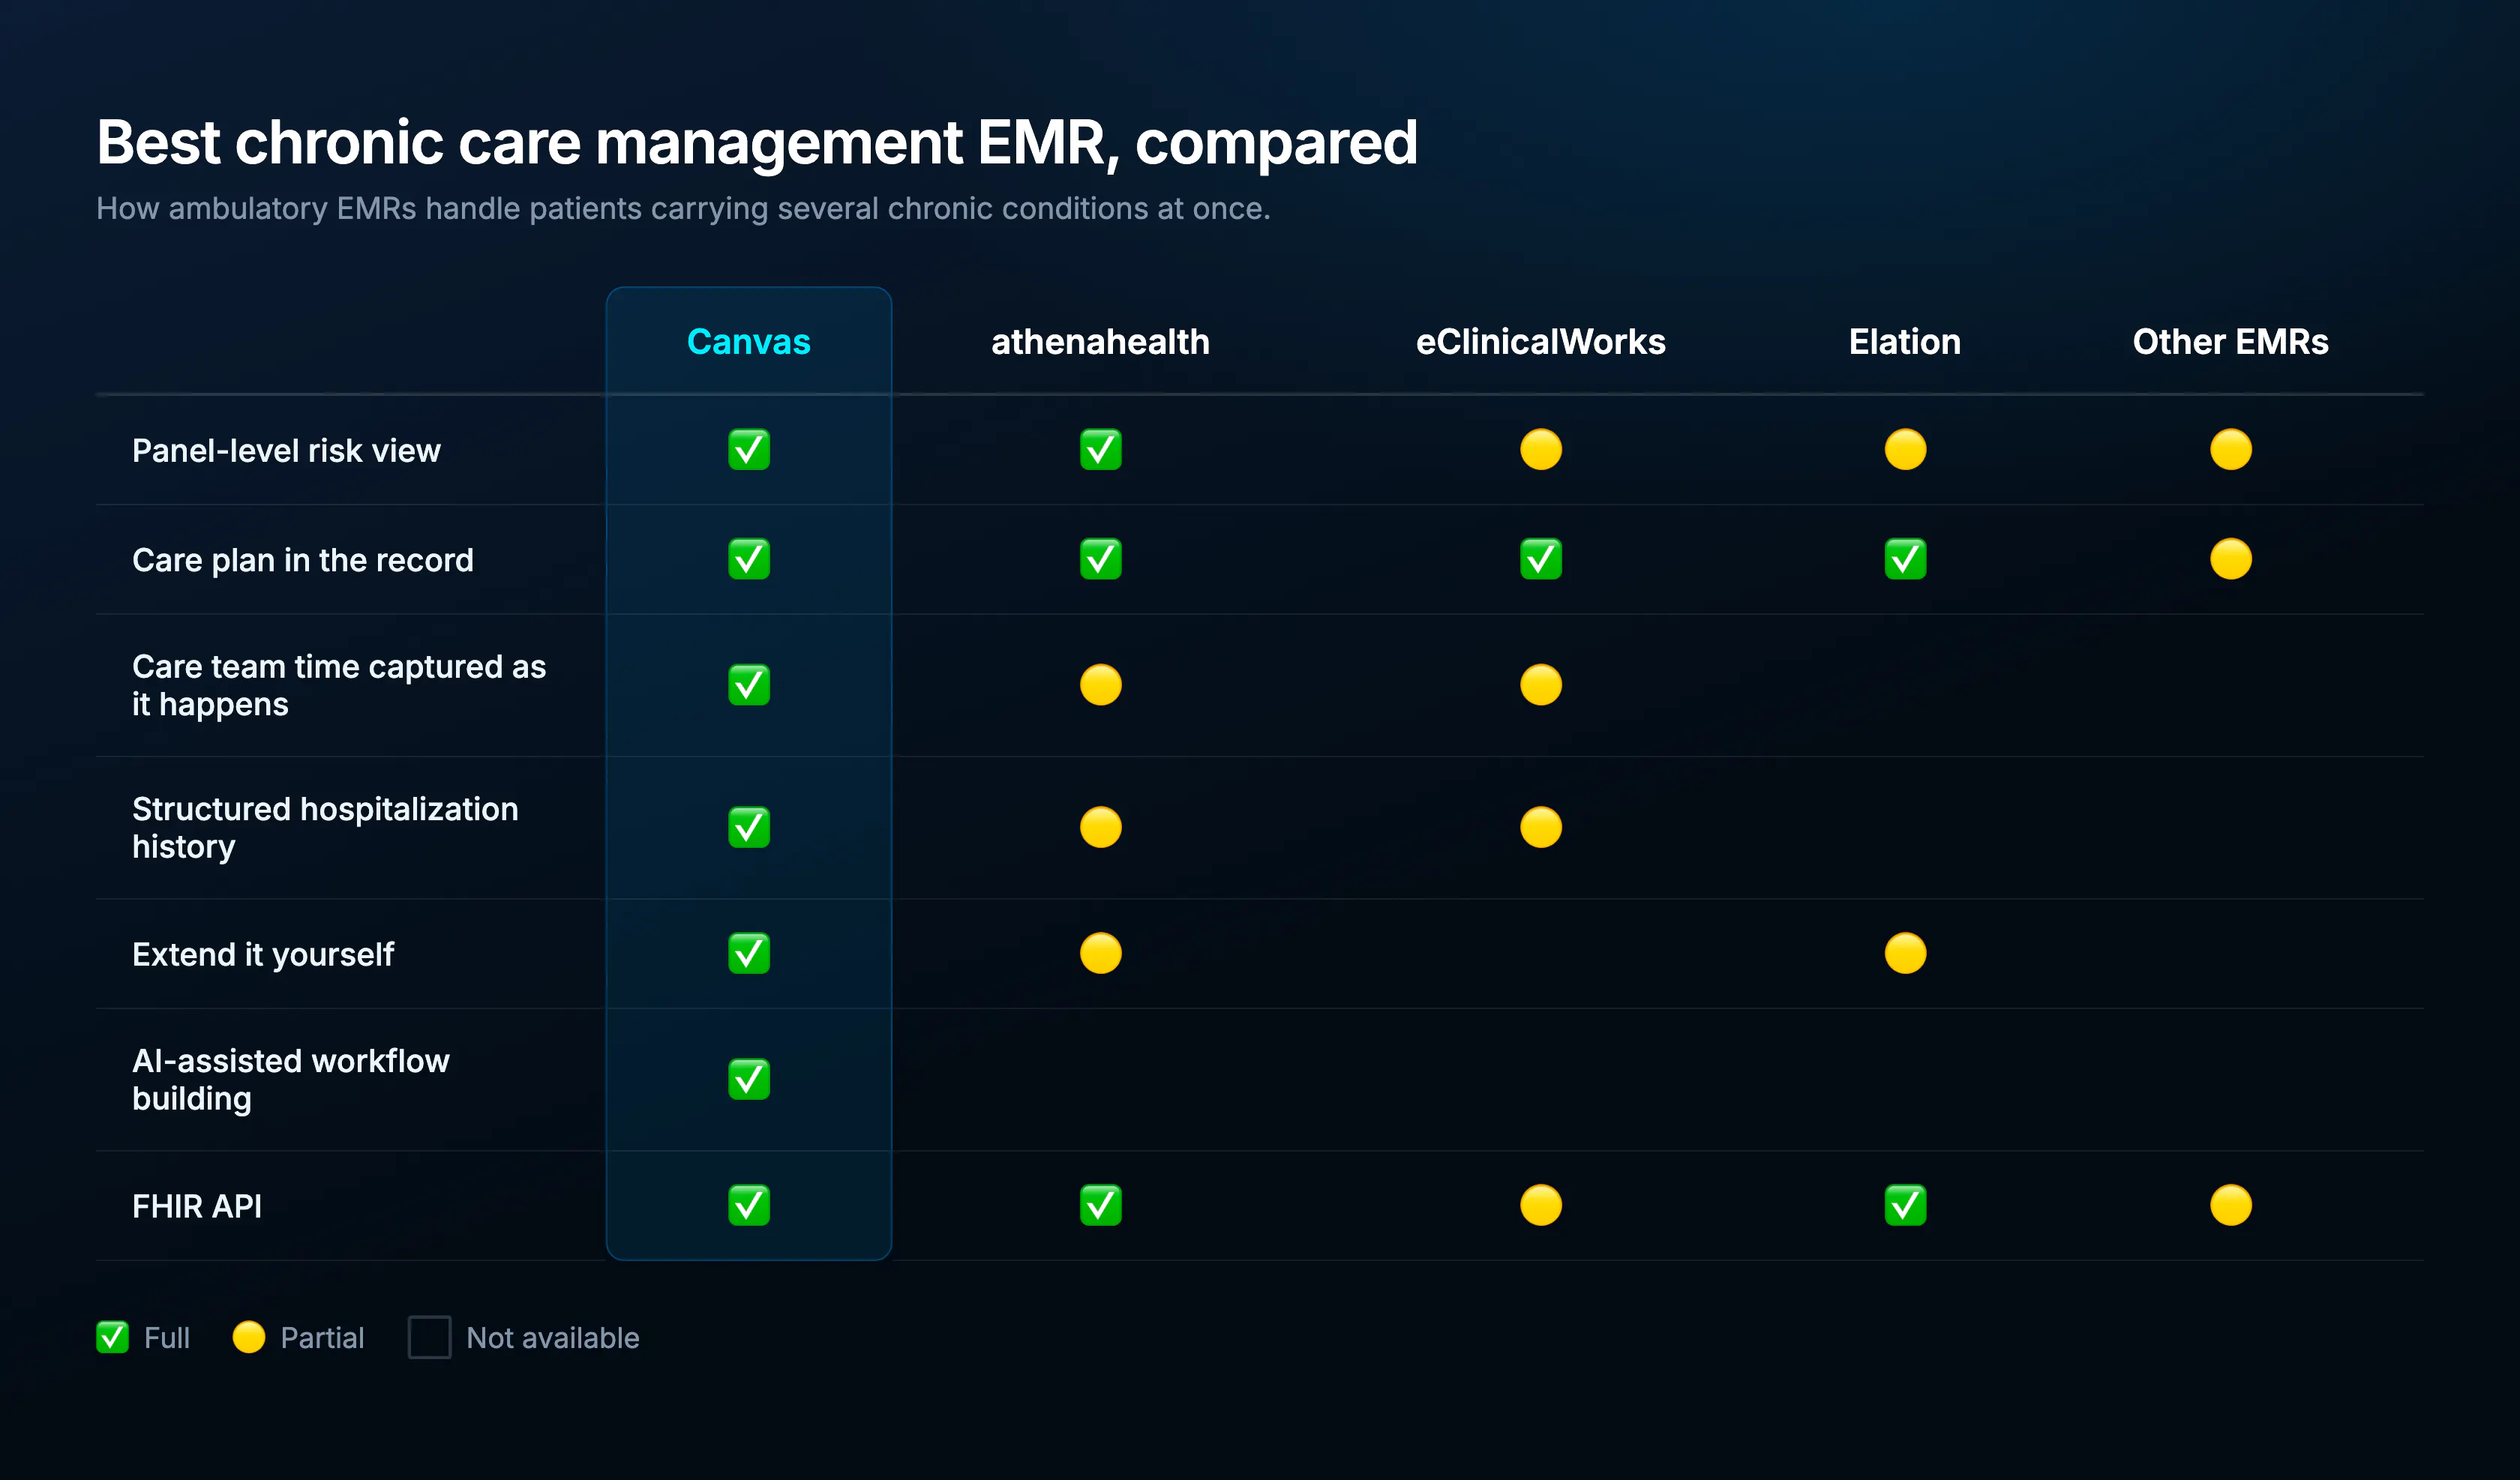The width and height of the screenshot is (2520, 1480).
Task: Click Canvas checkmark in Extend it yourself row
Action: [749, 953]
